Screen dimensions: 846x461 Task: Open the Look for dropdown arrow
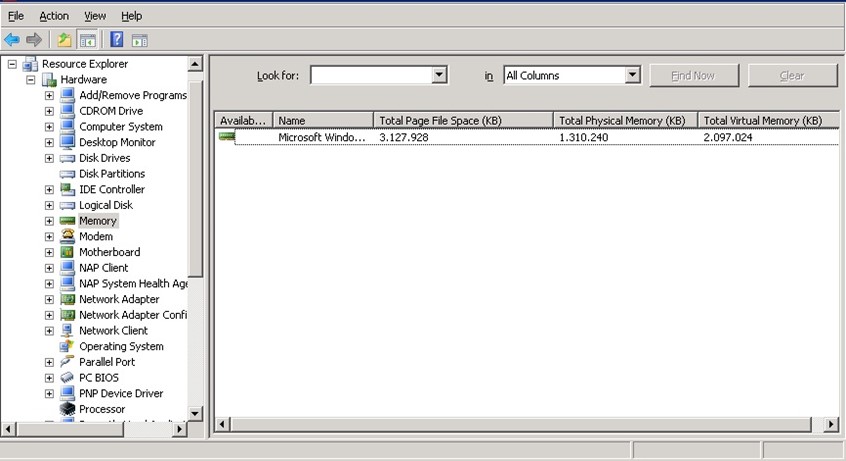pos(439,75)
